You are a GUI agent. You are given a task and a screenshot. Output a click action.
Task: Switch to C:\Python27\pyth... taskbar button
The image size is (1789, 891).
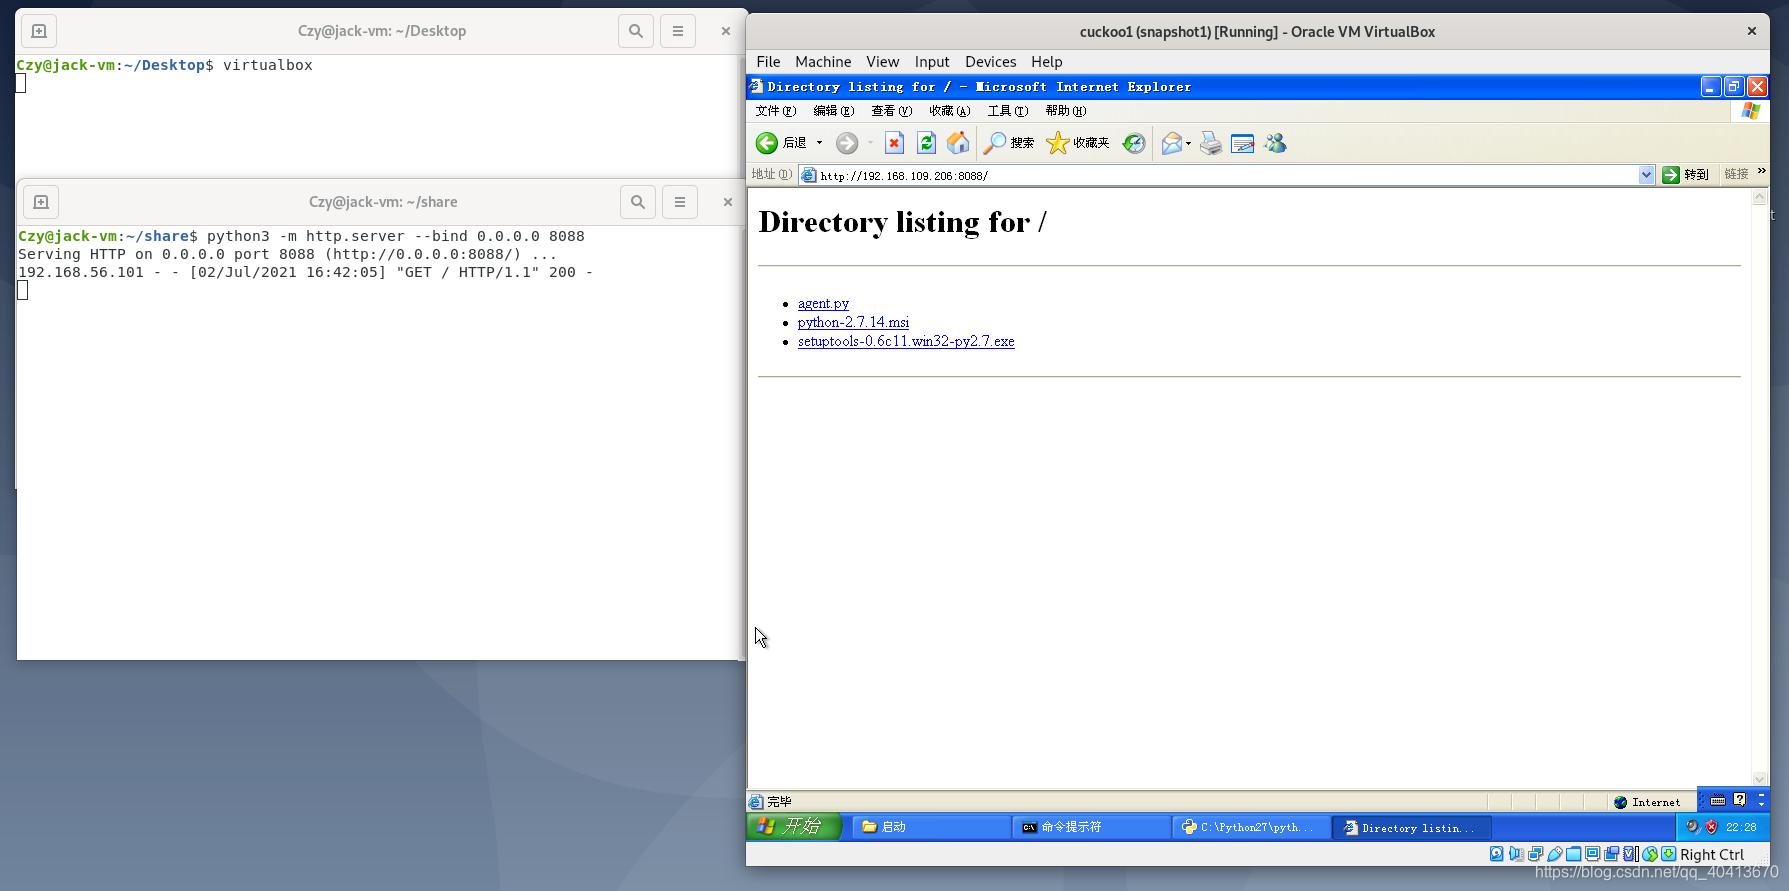click(x=1251, y=827)
